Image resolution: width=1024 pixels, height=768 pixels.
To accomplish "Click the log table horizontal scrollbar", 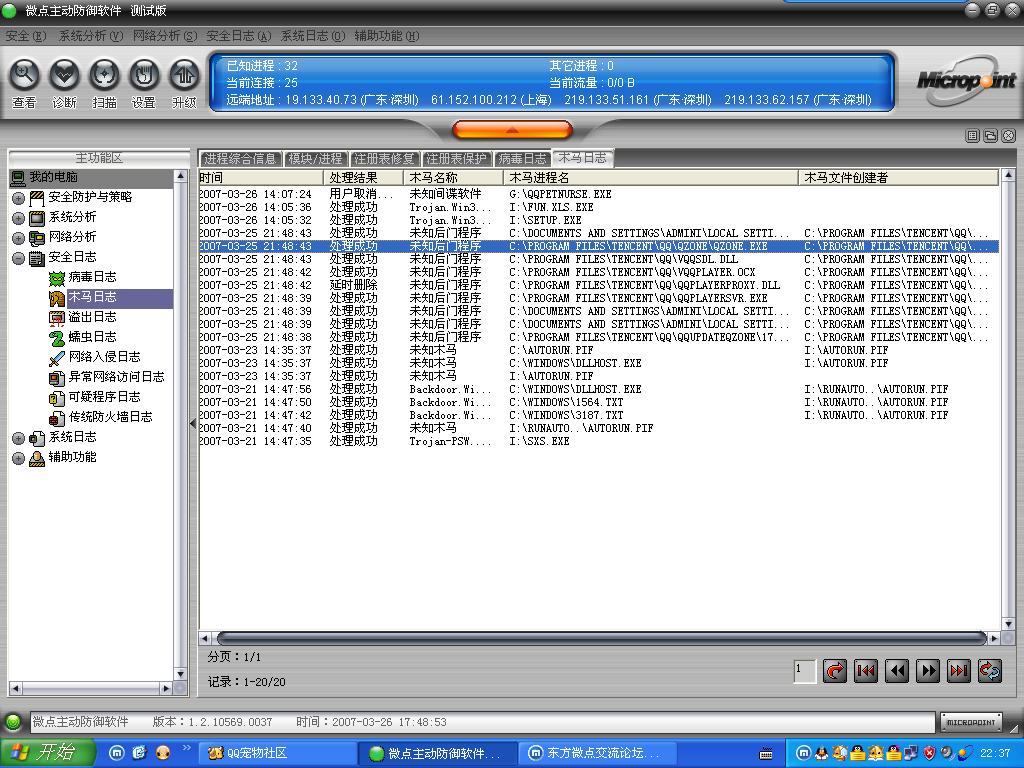I will pos(601,638).
